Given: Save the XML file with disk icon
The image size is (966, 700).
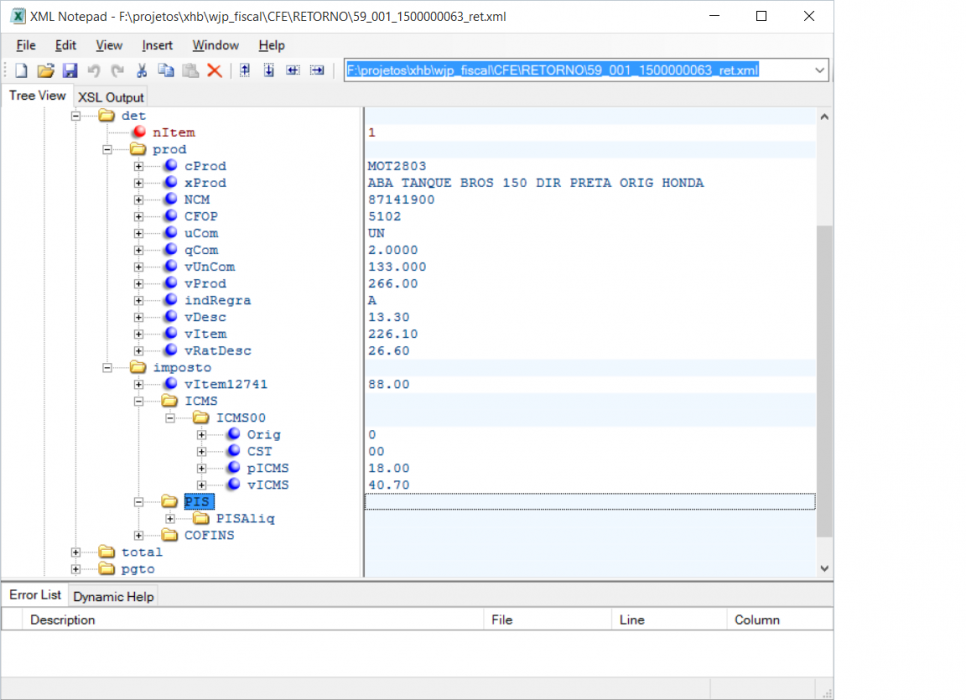Looking at the screenshot, I should (70, 70).
